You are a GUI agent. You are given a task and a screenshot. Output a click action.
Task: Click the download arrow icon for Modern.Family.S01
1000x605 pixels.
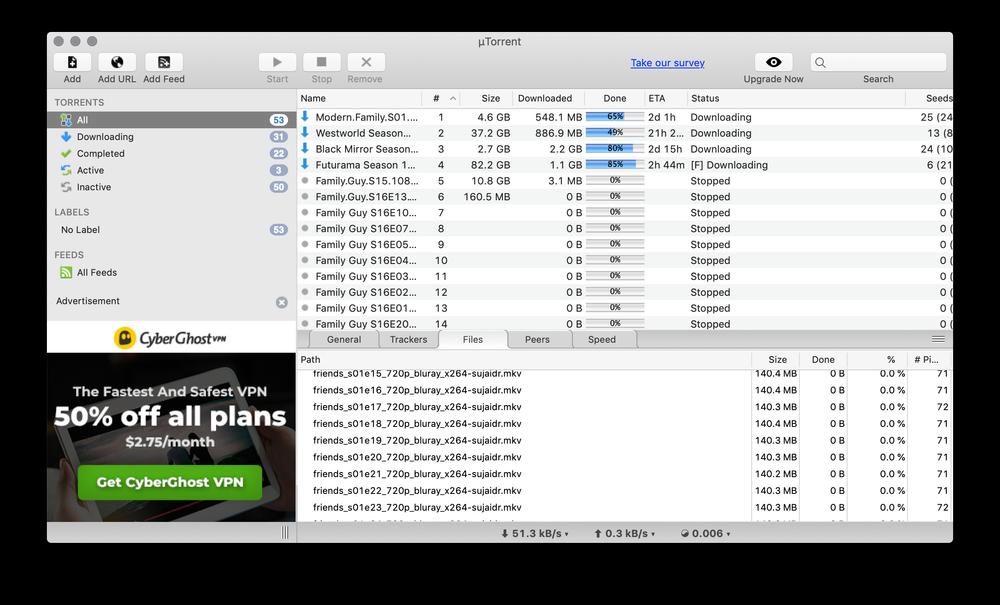(x=305, y=116)
